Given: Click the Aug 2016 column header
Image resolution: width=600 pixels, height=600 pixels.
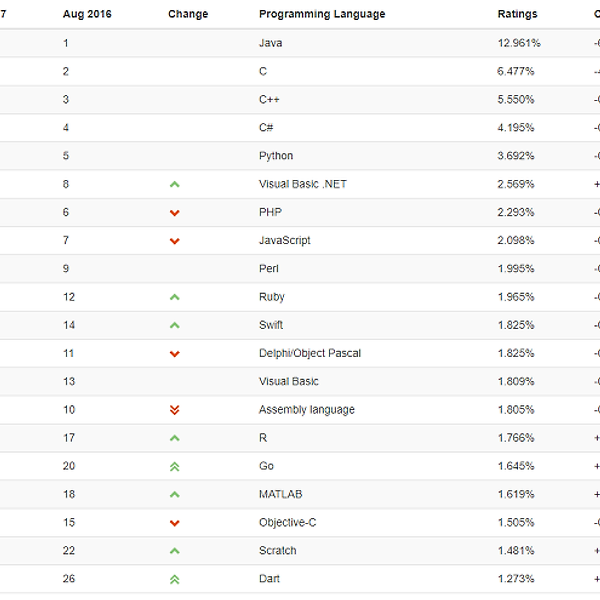Looking at the screenshot, I should (x=87, y=14).
